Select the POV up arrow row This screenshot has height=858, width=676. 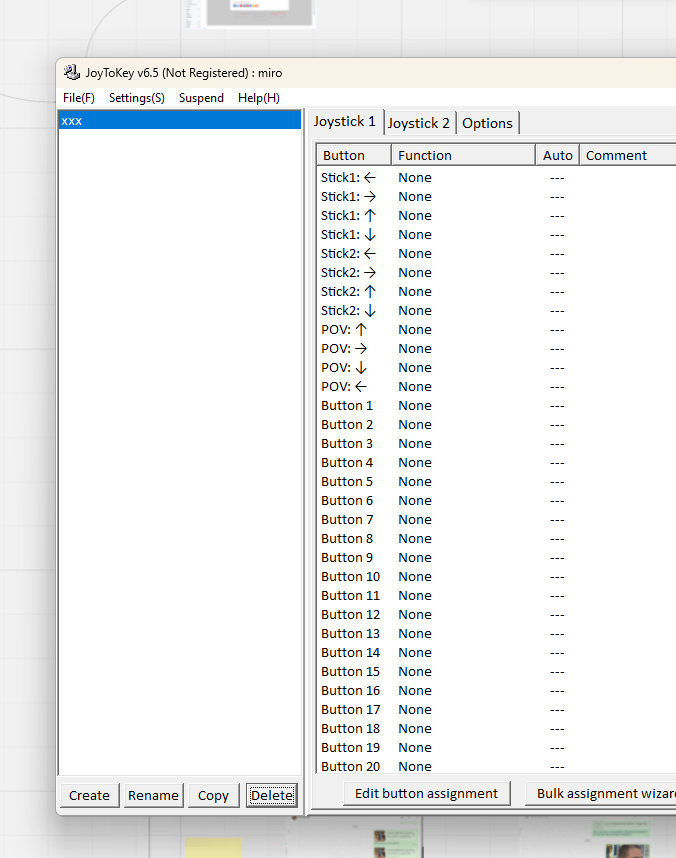tap(496, 329)
